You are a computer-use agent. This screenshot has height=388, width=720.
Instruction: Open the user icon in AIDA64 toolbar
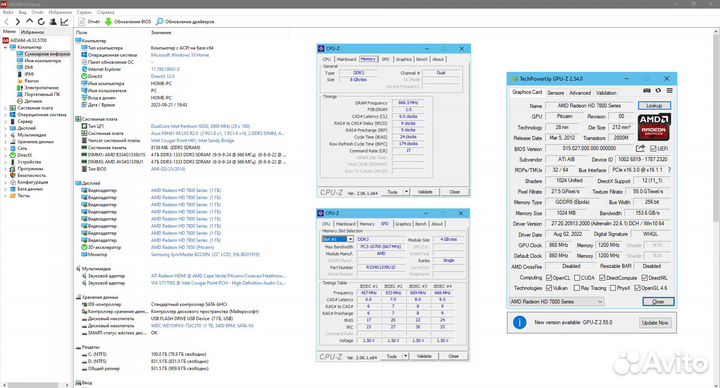pyautogui.click(x=53, y=22)
